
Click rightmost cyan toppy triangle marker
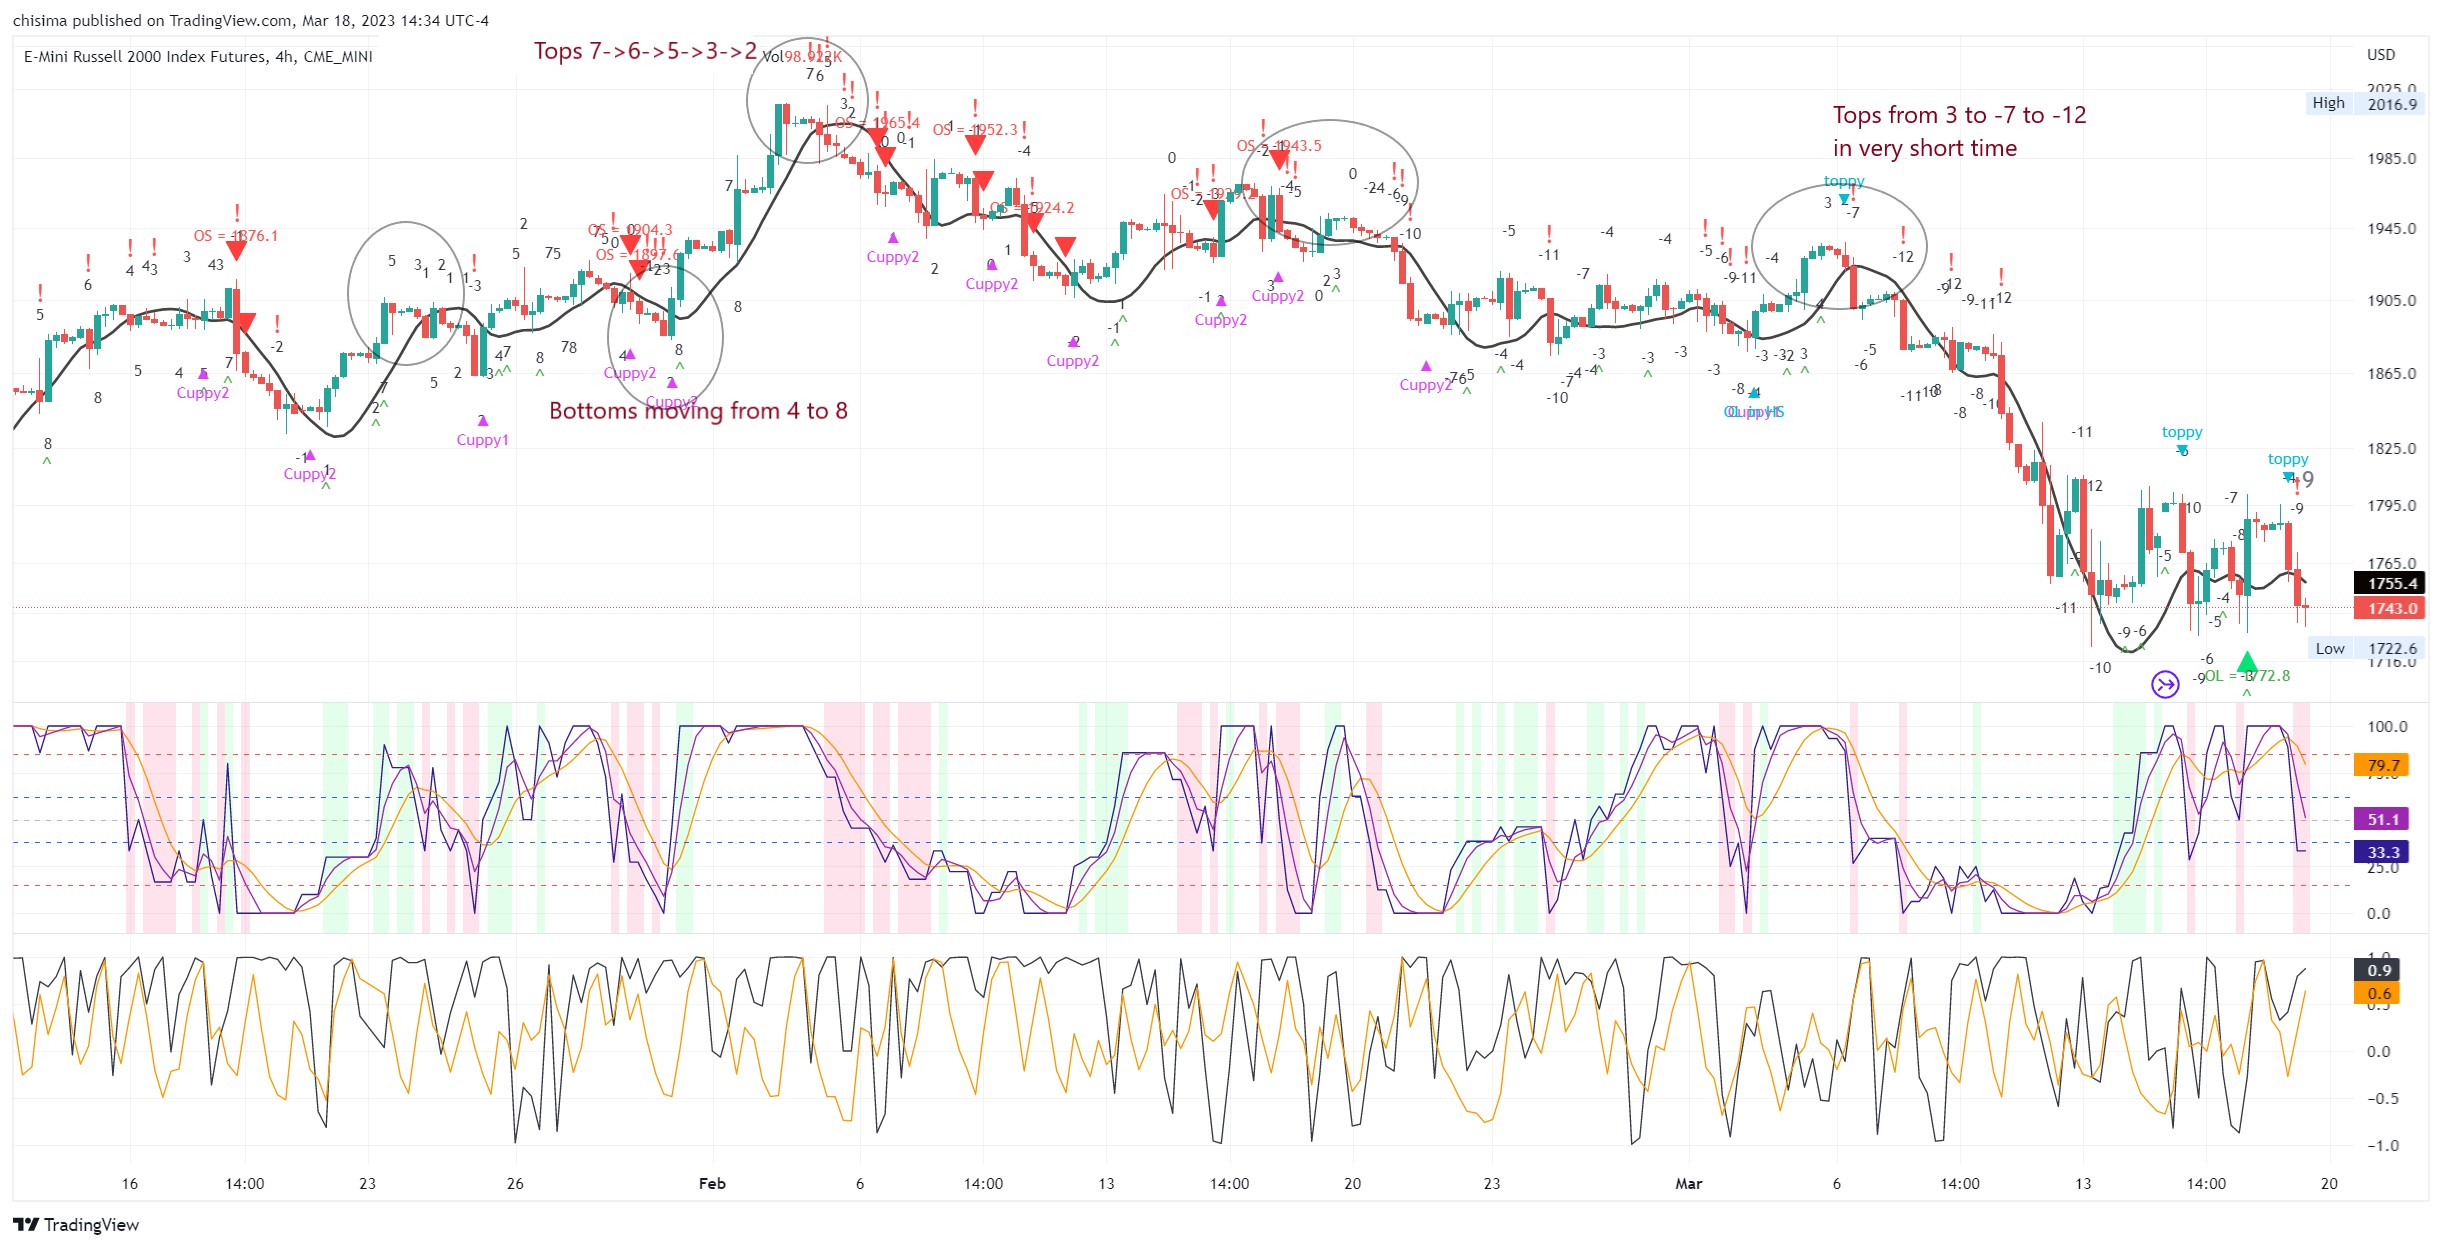click(2288, 476)
